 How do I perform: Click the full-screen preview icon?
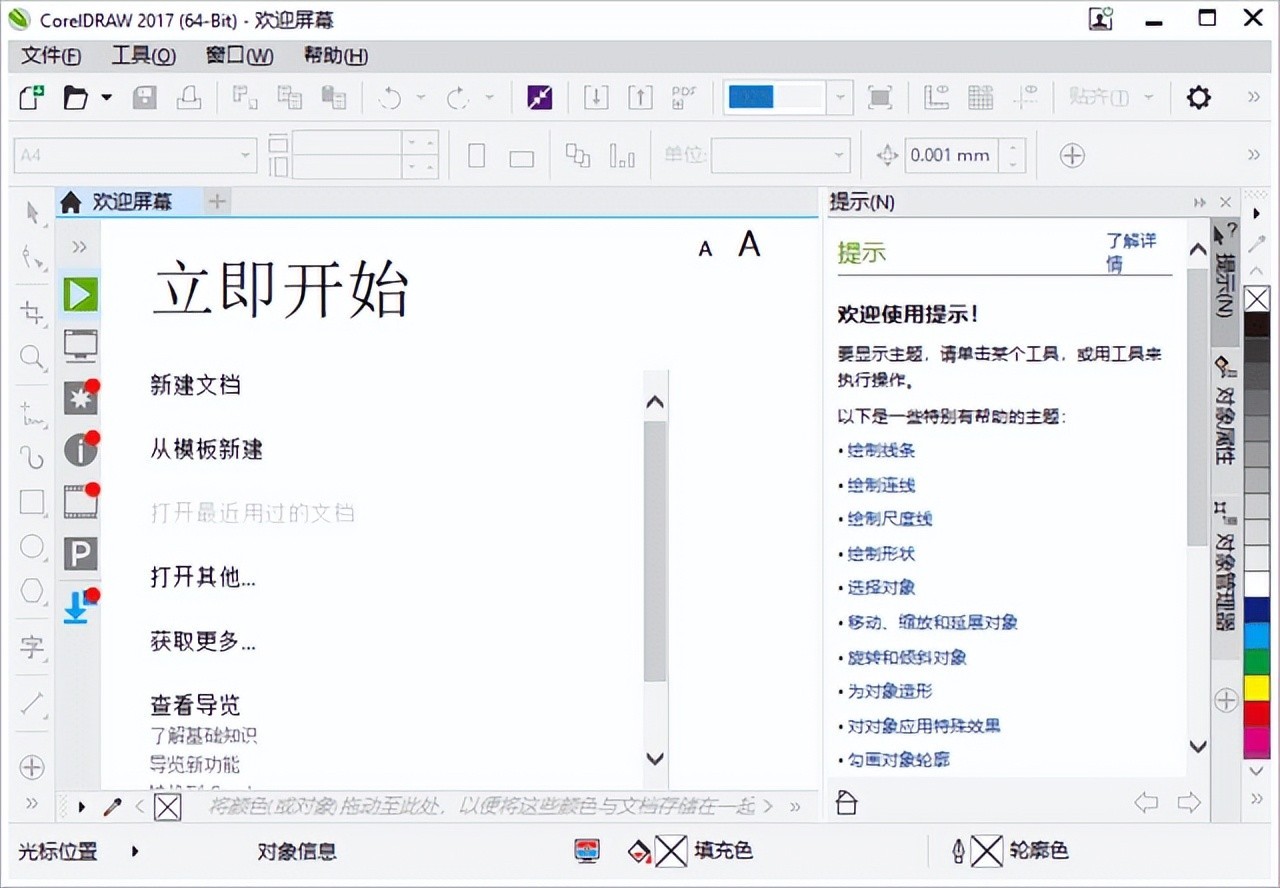click(880, 97)
